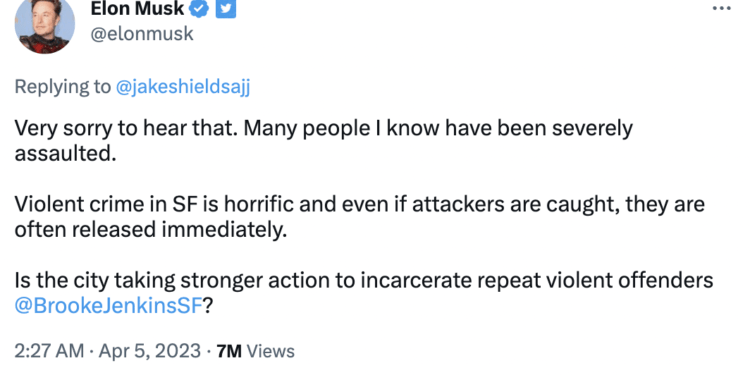Click the 'Replying to' label

click(x=63, y=87)
